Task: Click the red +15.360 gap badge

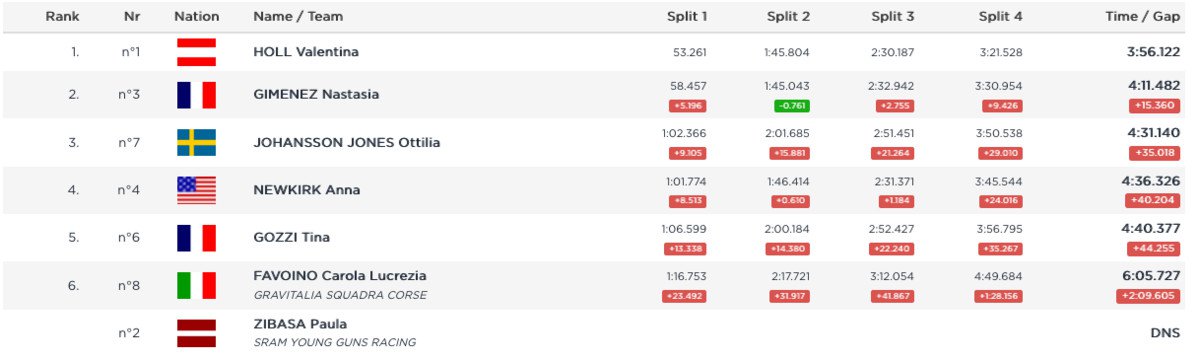Action: pos(1154,105)
